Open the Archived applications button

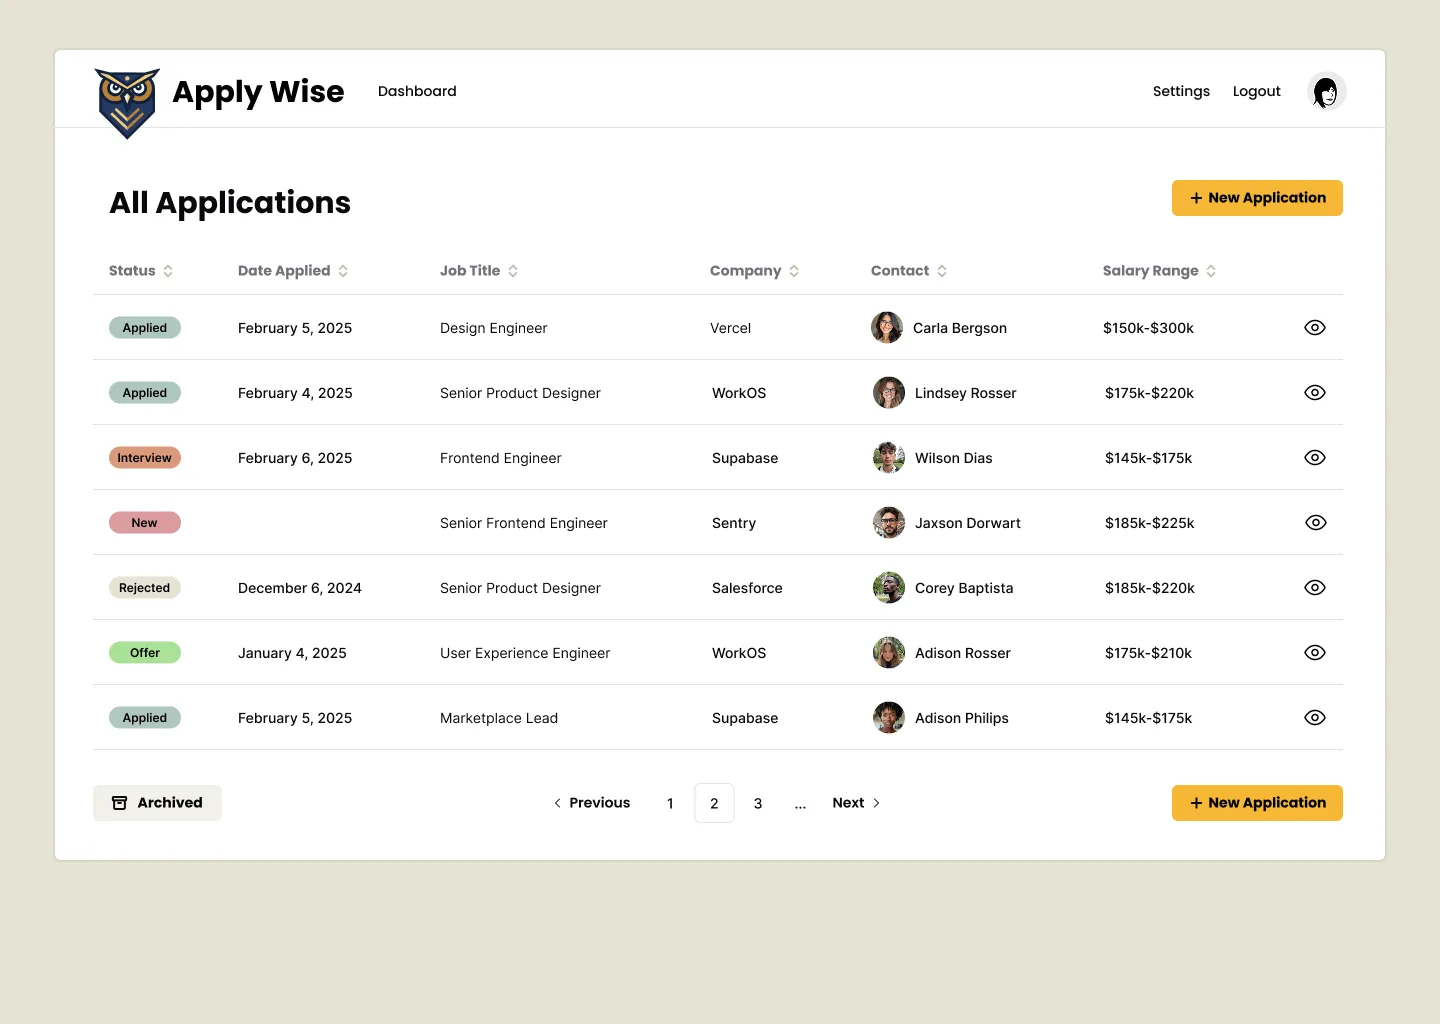click(157, 803)
